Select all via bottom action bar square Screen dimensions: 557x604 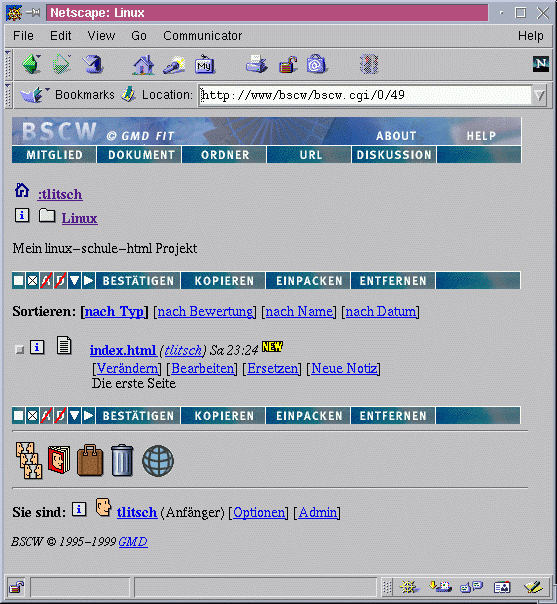18,416
